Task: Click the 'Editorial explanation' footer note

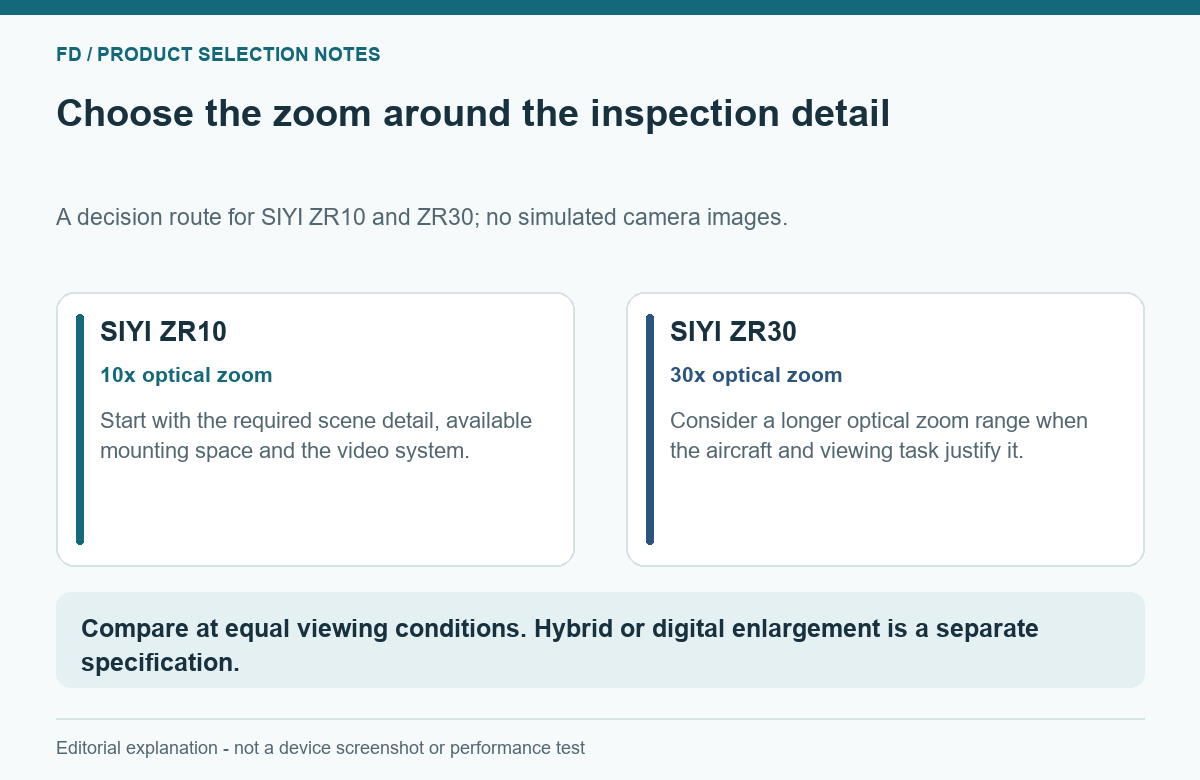Action: pyautogui.click(x=320, y=748)
